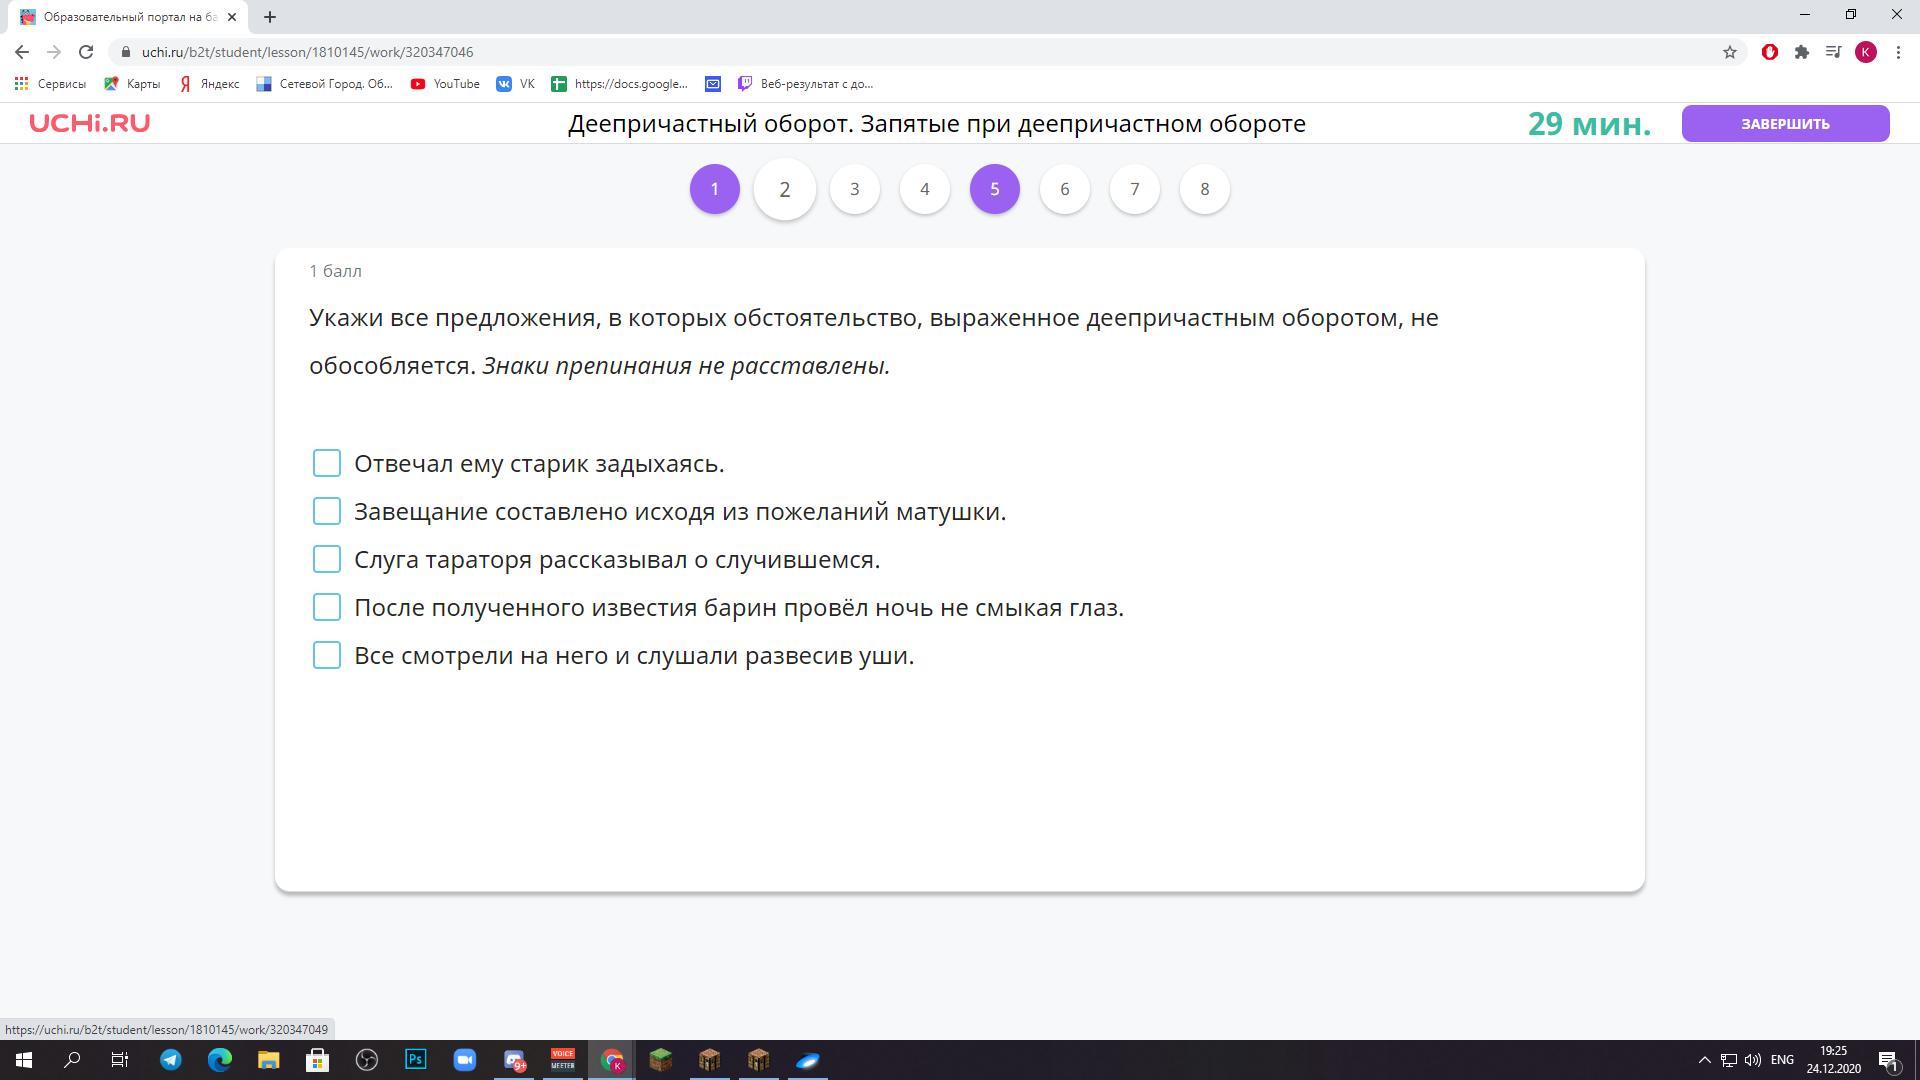Select 'Завещание составлено исходя' checkbox

(x=327, y=511)
